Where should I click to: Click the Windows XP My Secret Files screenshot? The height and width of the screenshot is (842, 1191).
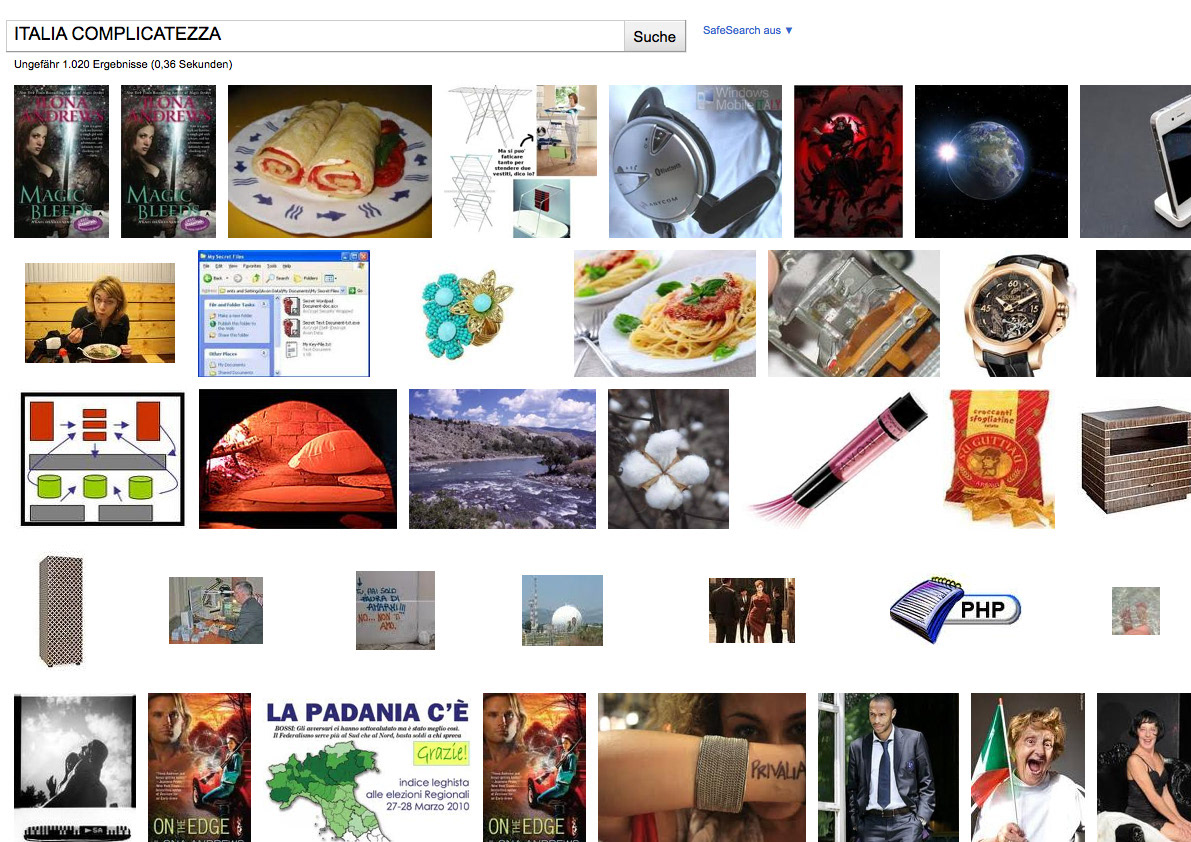(284, 314)
